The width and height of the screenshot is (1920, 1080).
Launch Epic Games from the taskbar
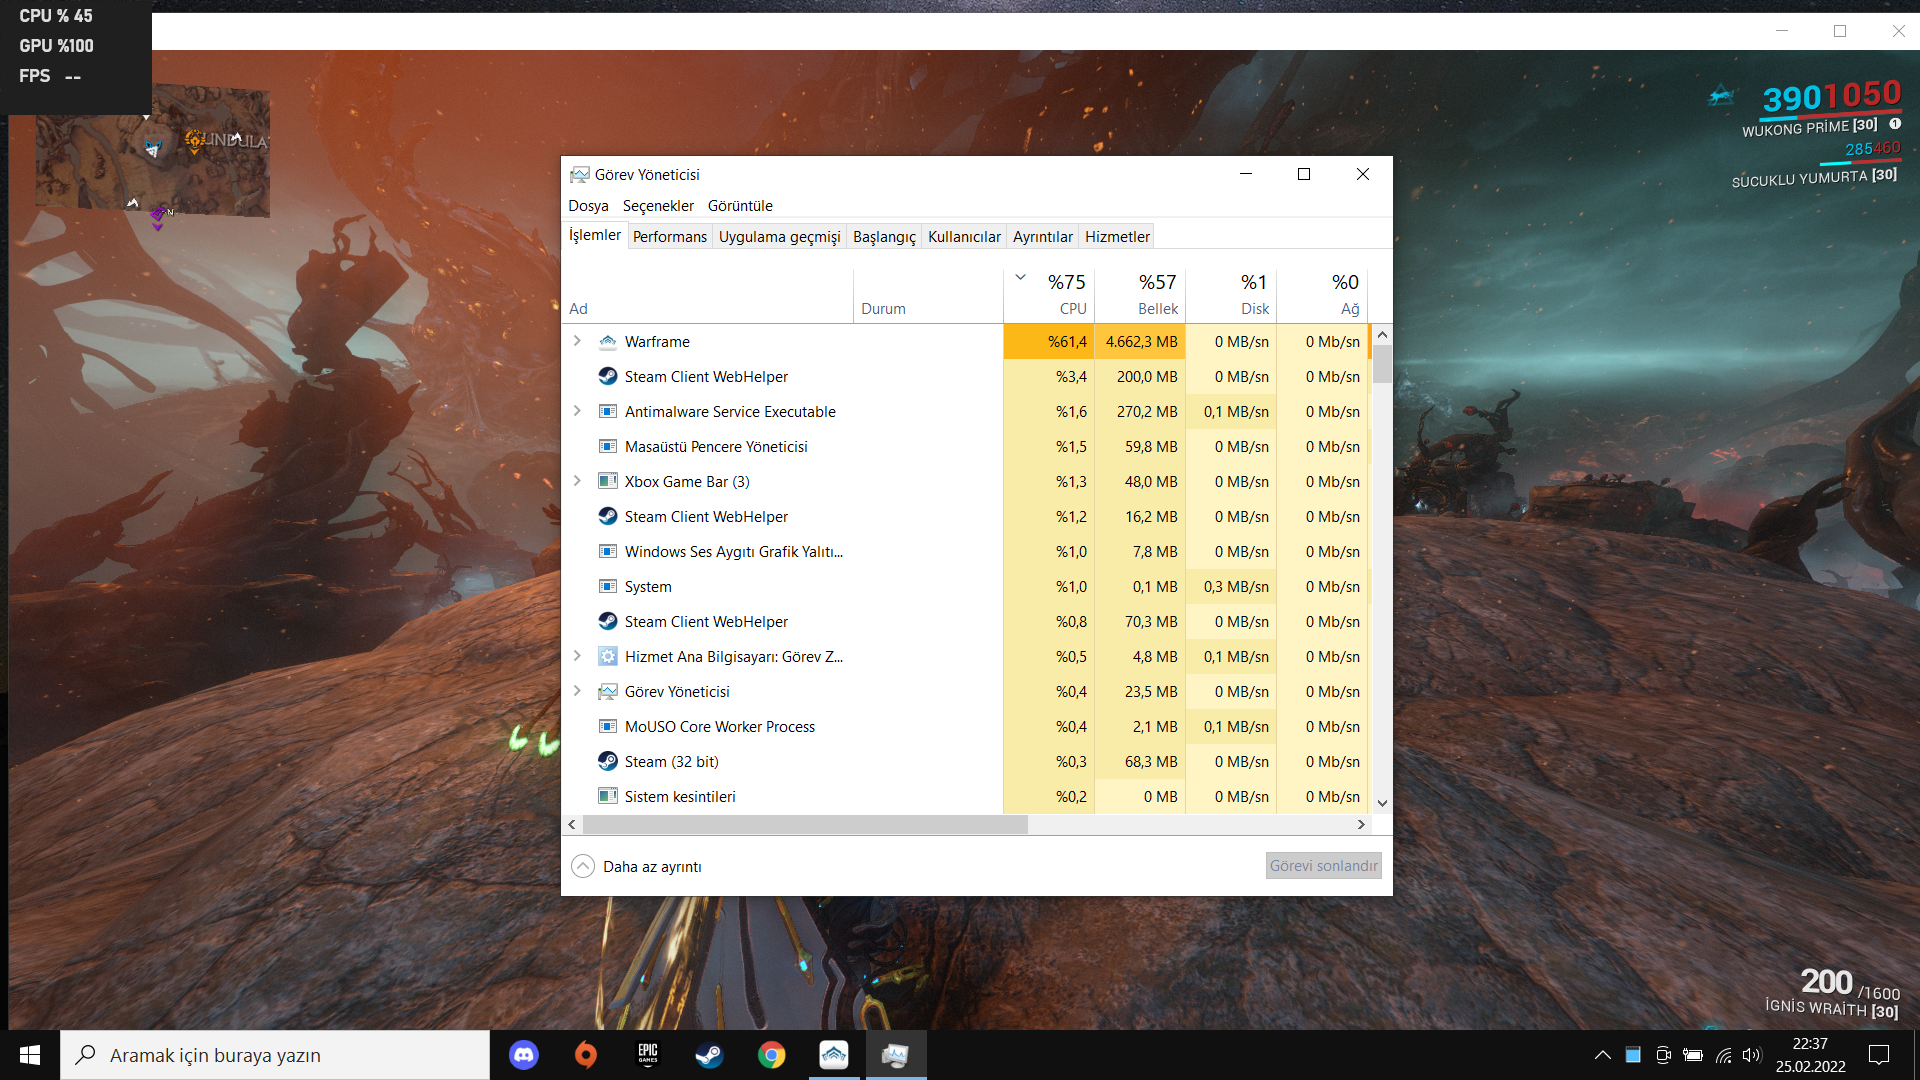tap(648, 1055)
